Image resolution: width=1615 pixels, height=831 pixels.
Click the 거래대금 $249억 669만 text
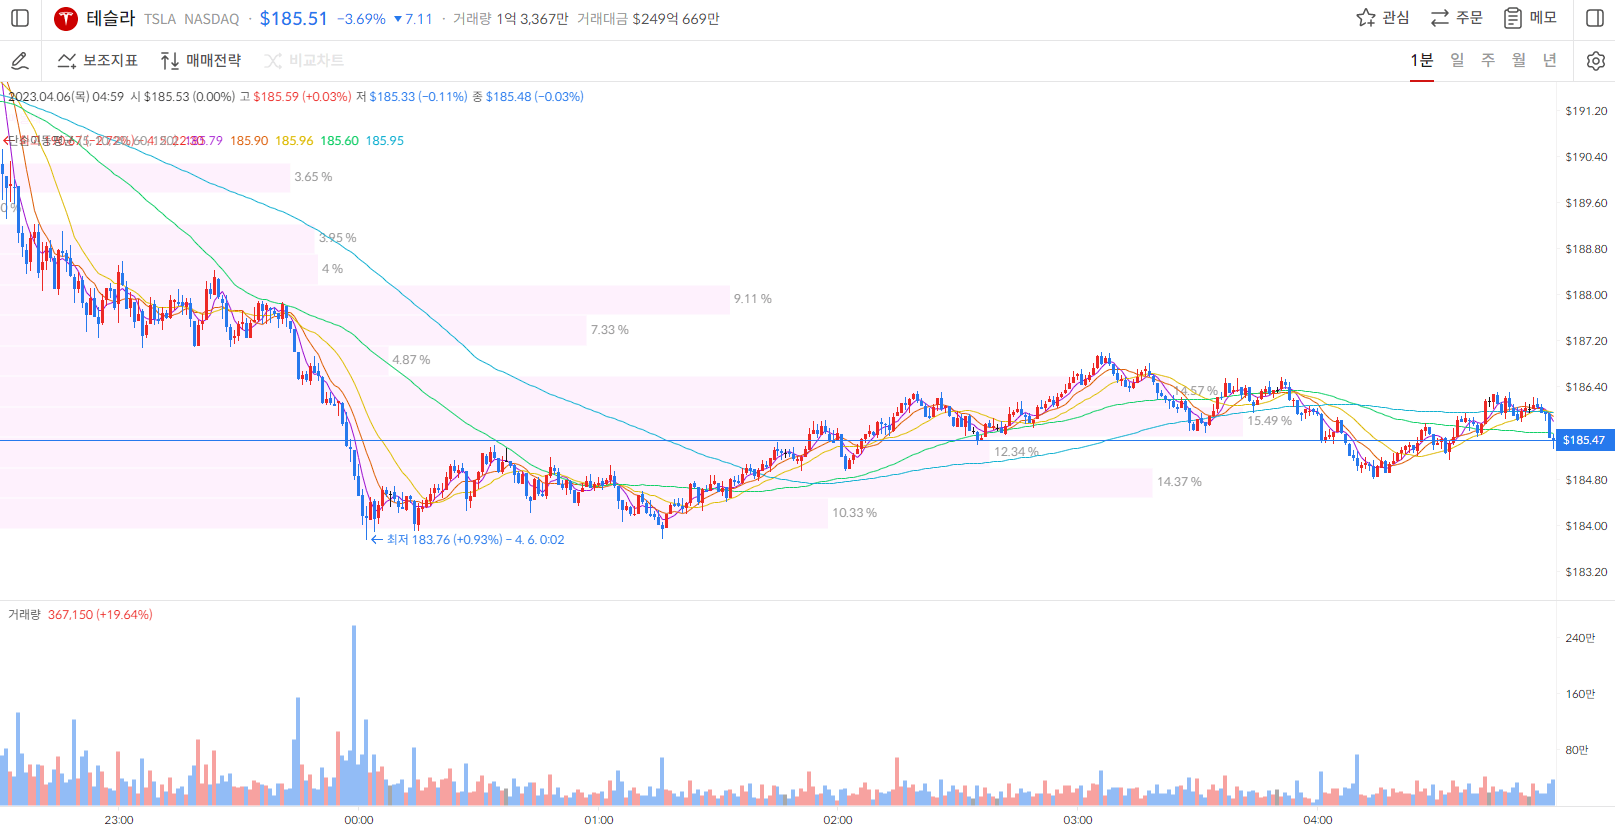[x=648, y=19]
